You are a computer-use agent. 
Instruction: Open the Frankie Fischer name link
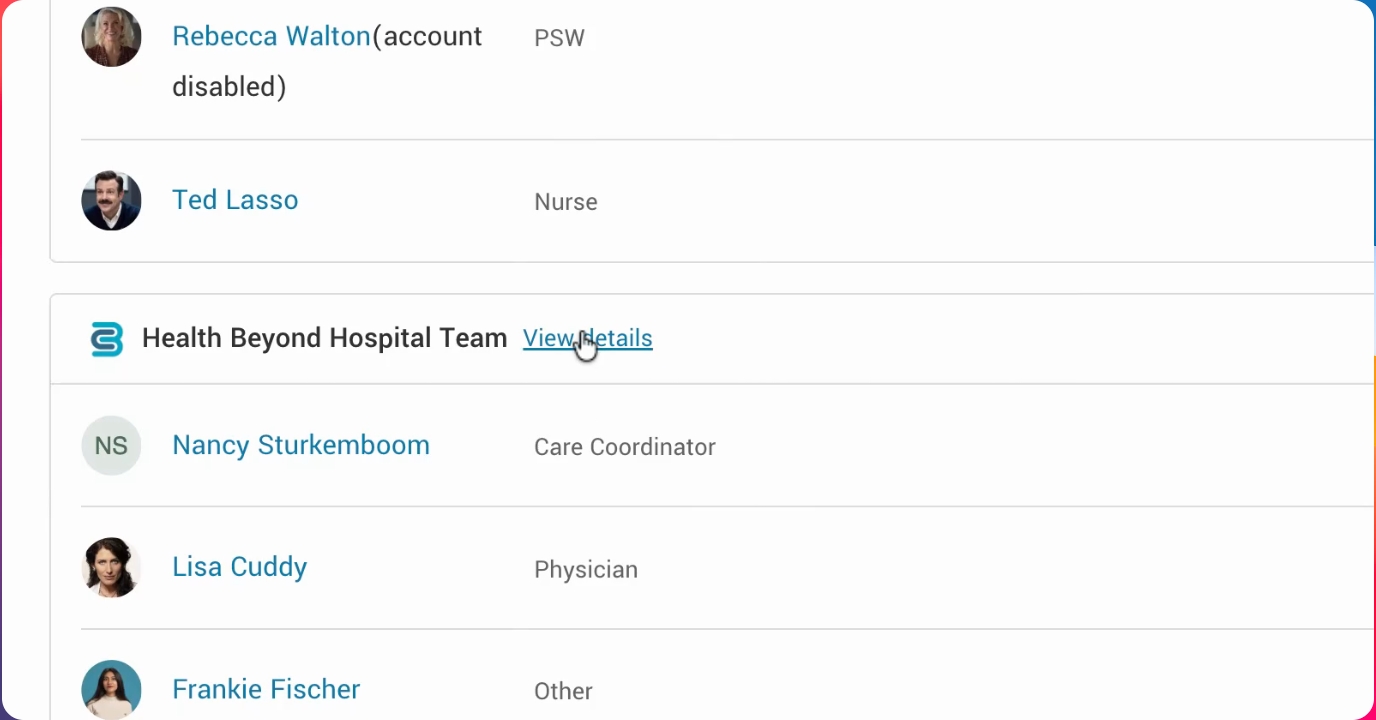[266, 689]
